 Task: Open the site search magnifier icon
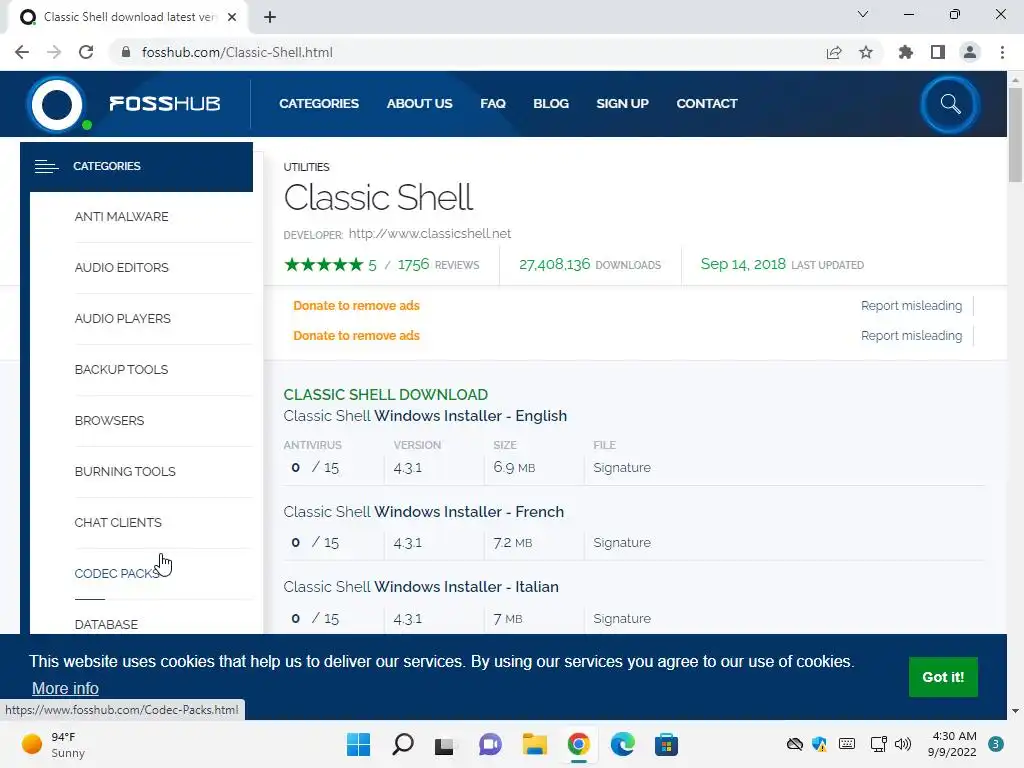pyautogui.click(x=950, y=104)
